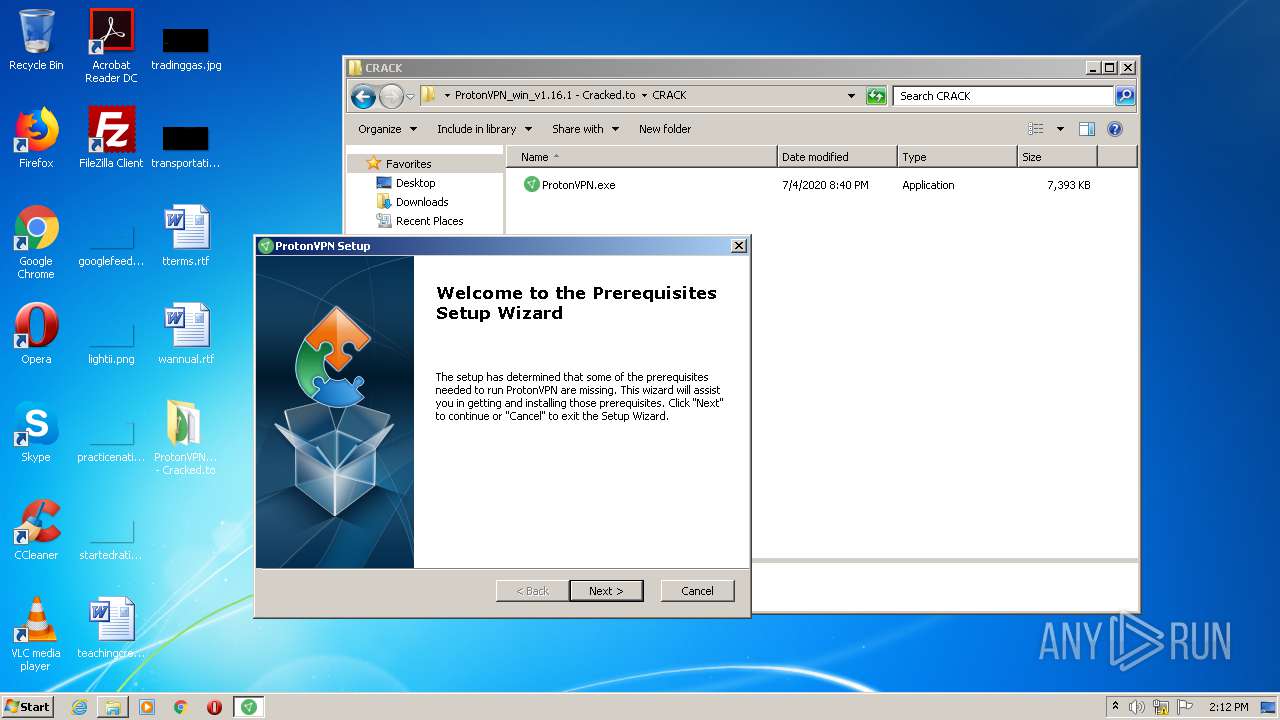Click the Action Center flag tray icon
This screenshot has width=1280, height=720.
point(1185,707)
